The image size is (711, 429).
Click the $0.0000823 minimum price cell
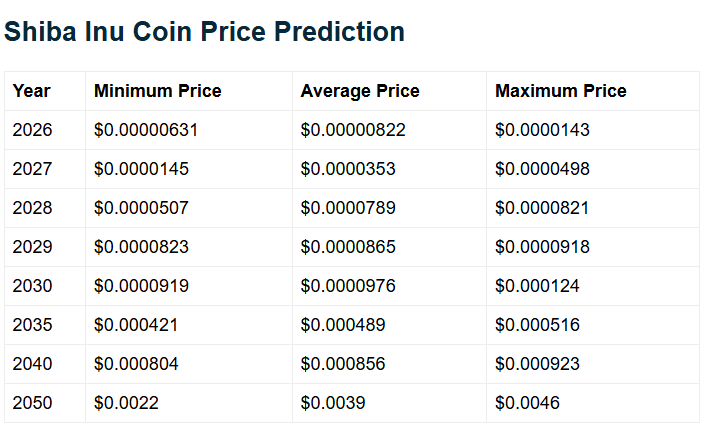coord(141,247)
